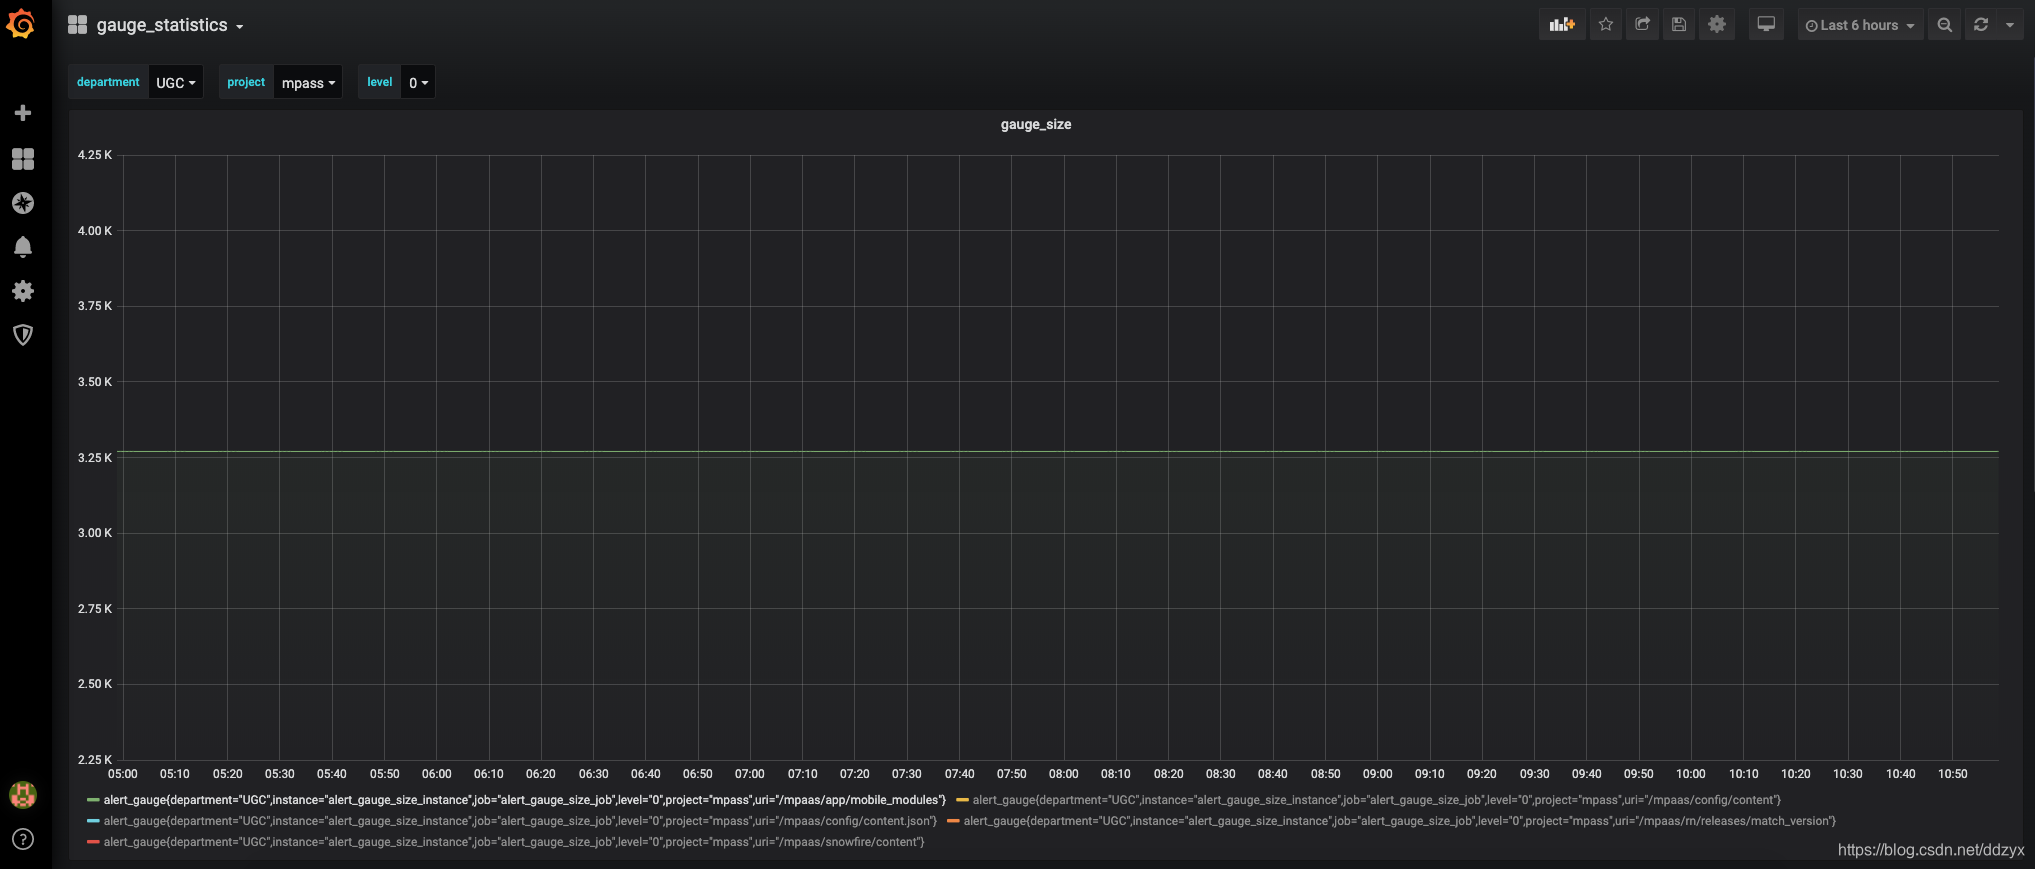Click the 08:00 x-axis time label
Screen dimensions: 2035x869
click(1063, 774)
